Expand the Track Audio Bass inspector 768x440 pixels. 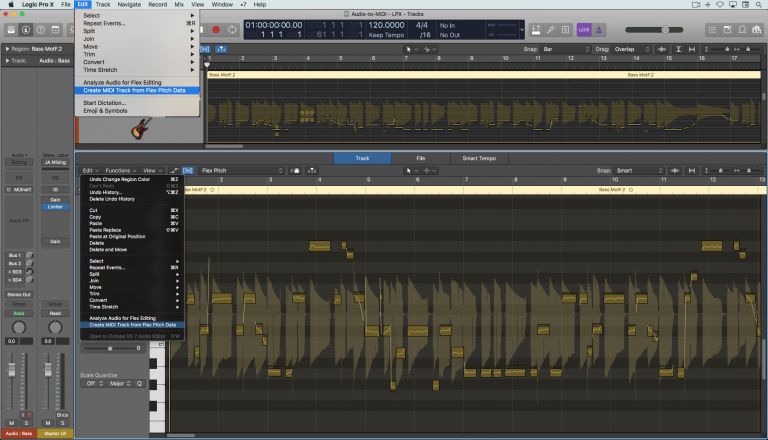click(x=7, y=61)
